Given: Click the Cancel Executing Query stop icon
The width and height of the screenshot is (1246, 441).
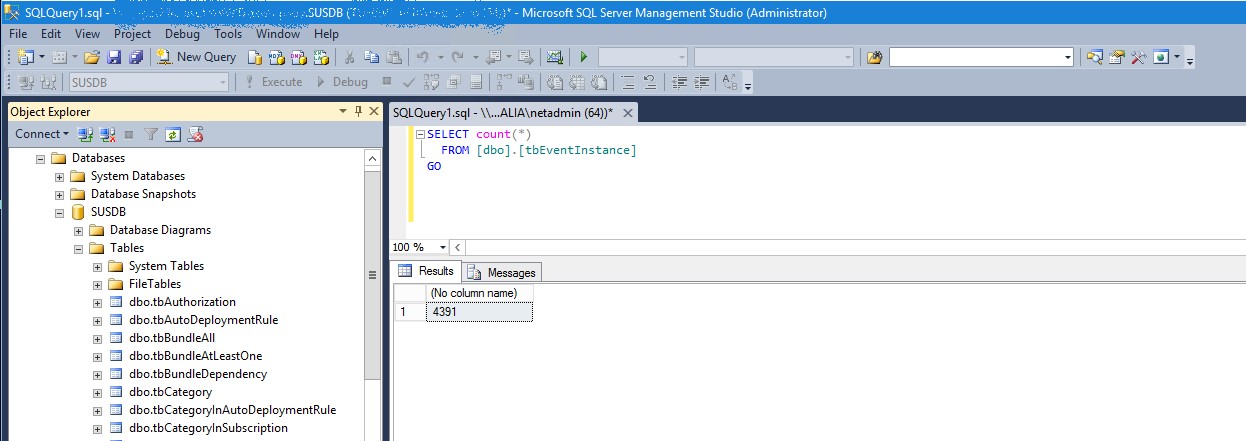Looking at the screenshot, I should [x=386, y=82].
